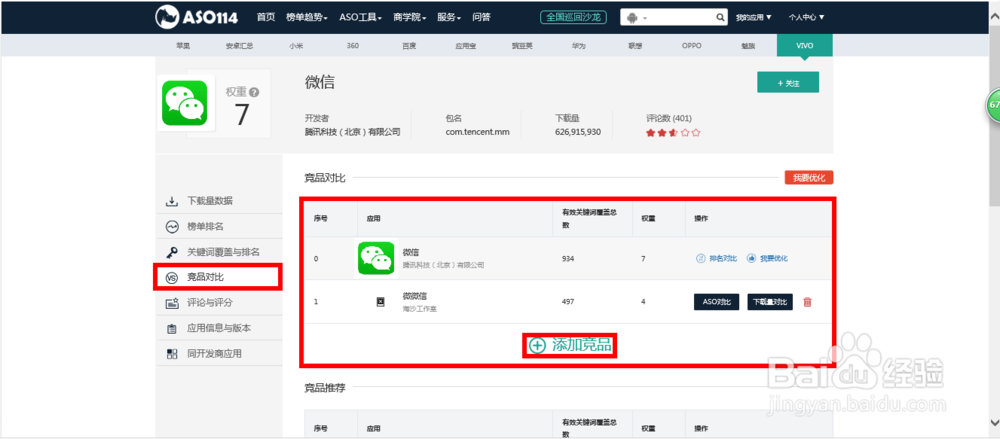Expand the 榜单趋势 dropdown menu
The width and height of the screenshot is (1000, 439).
[x=307, y=17]
